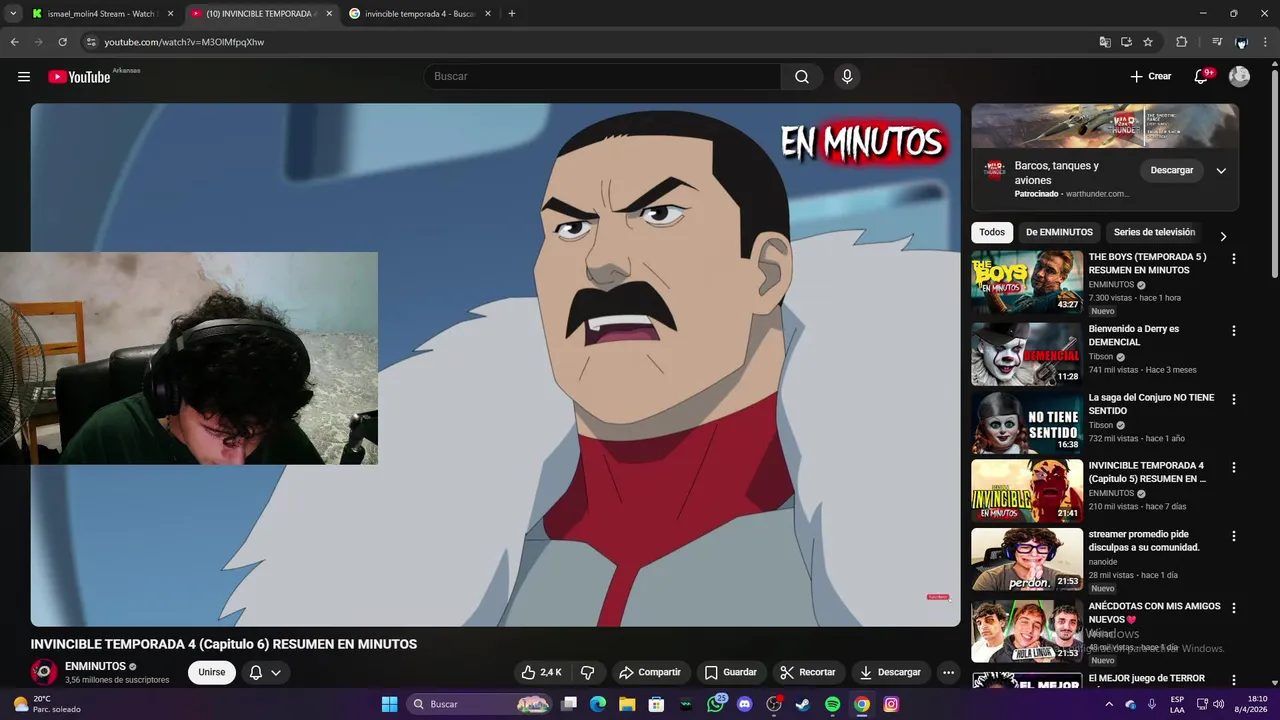Open the ENMINUTOS channel avatar

(x=44, y=672)
